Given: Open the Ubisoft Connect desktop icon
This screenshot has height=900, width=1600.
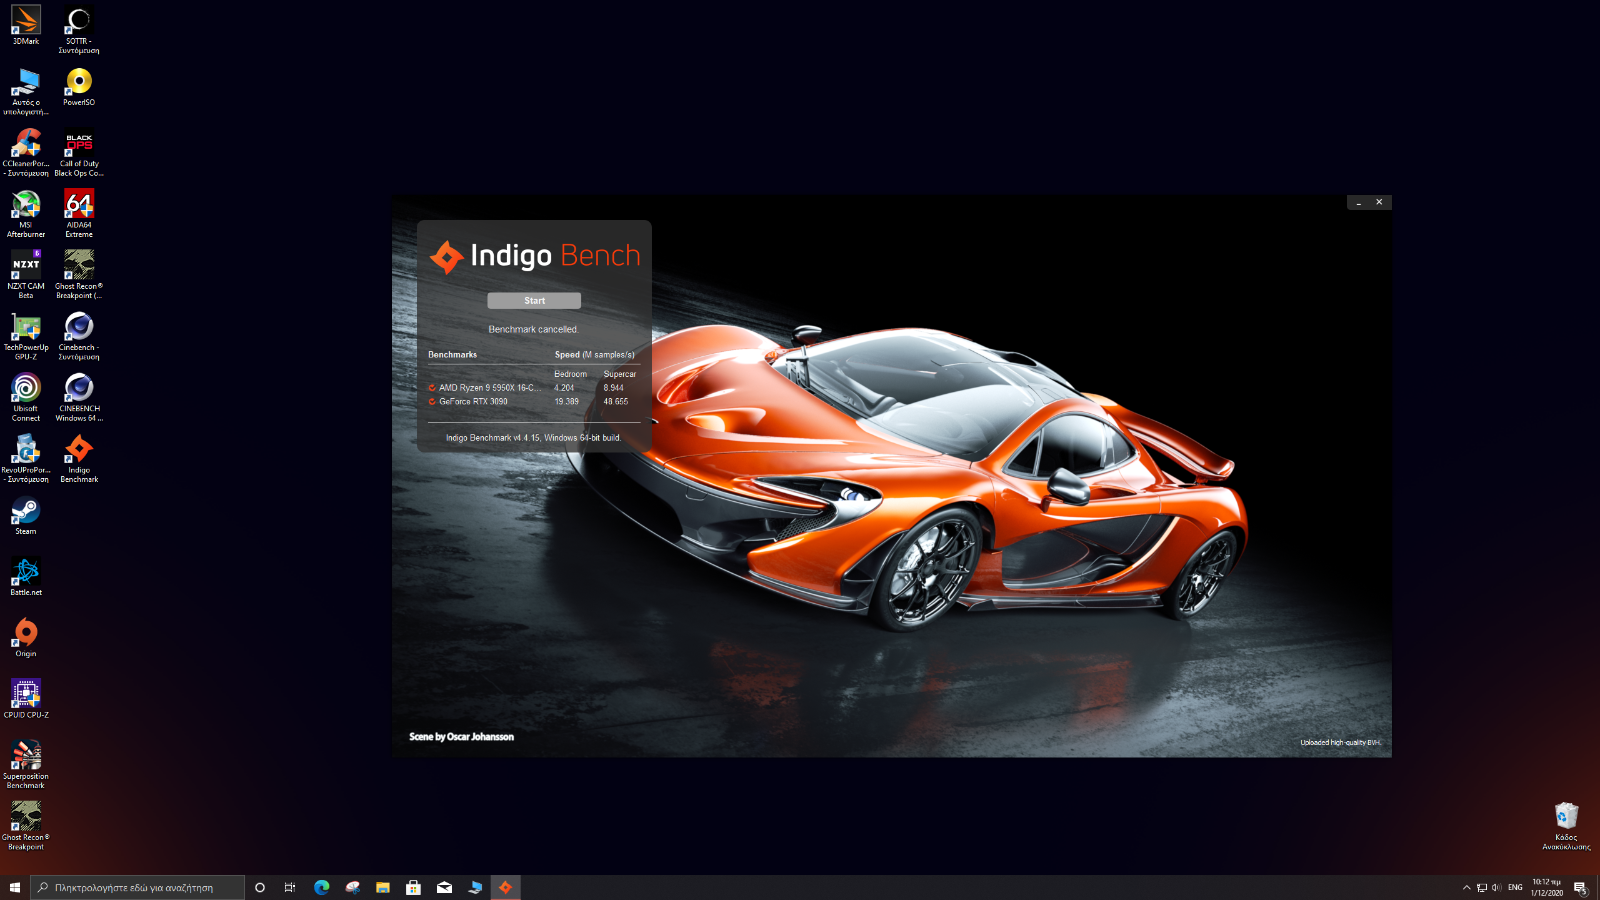Looking at the screenshot, I should point(26,396).
